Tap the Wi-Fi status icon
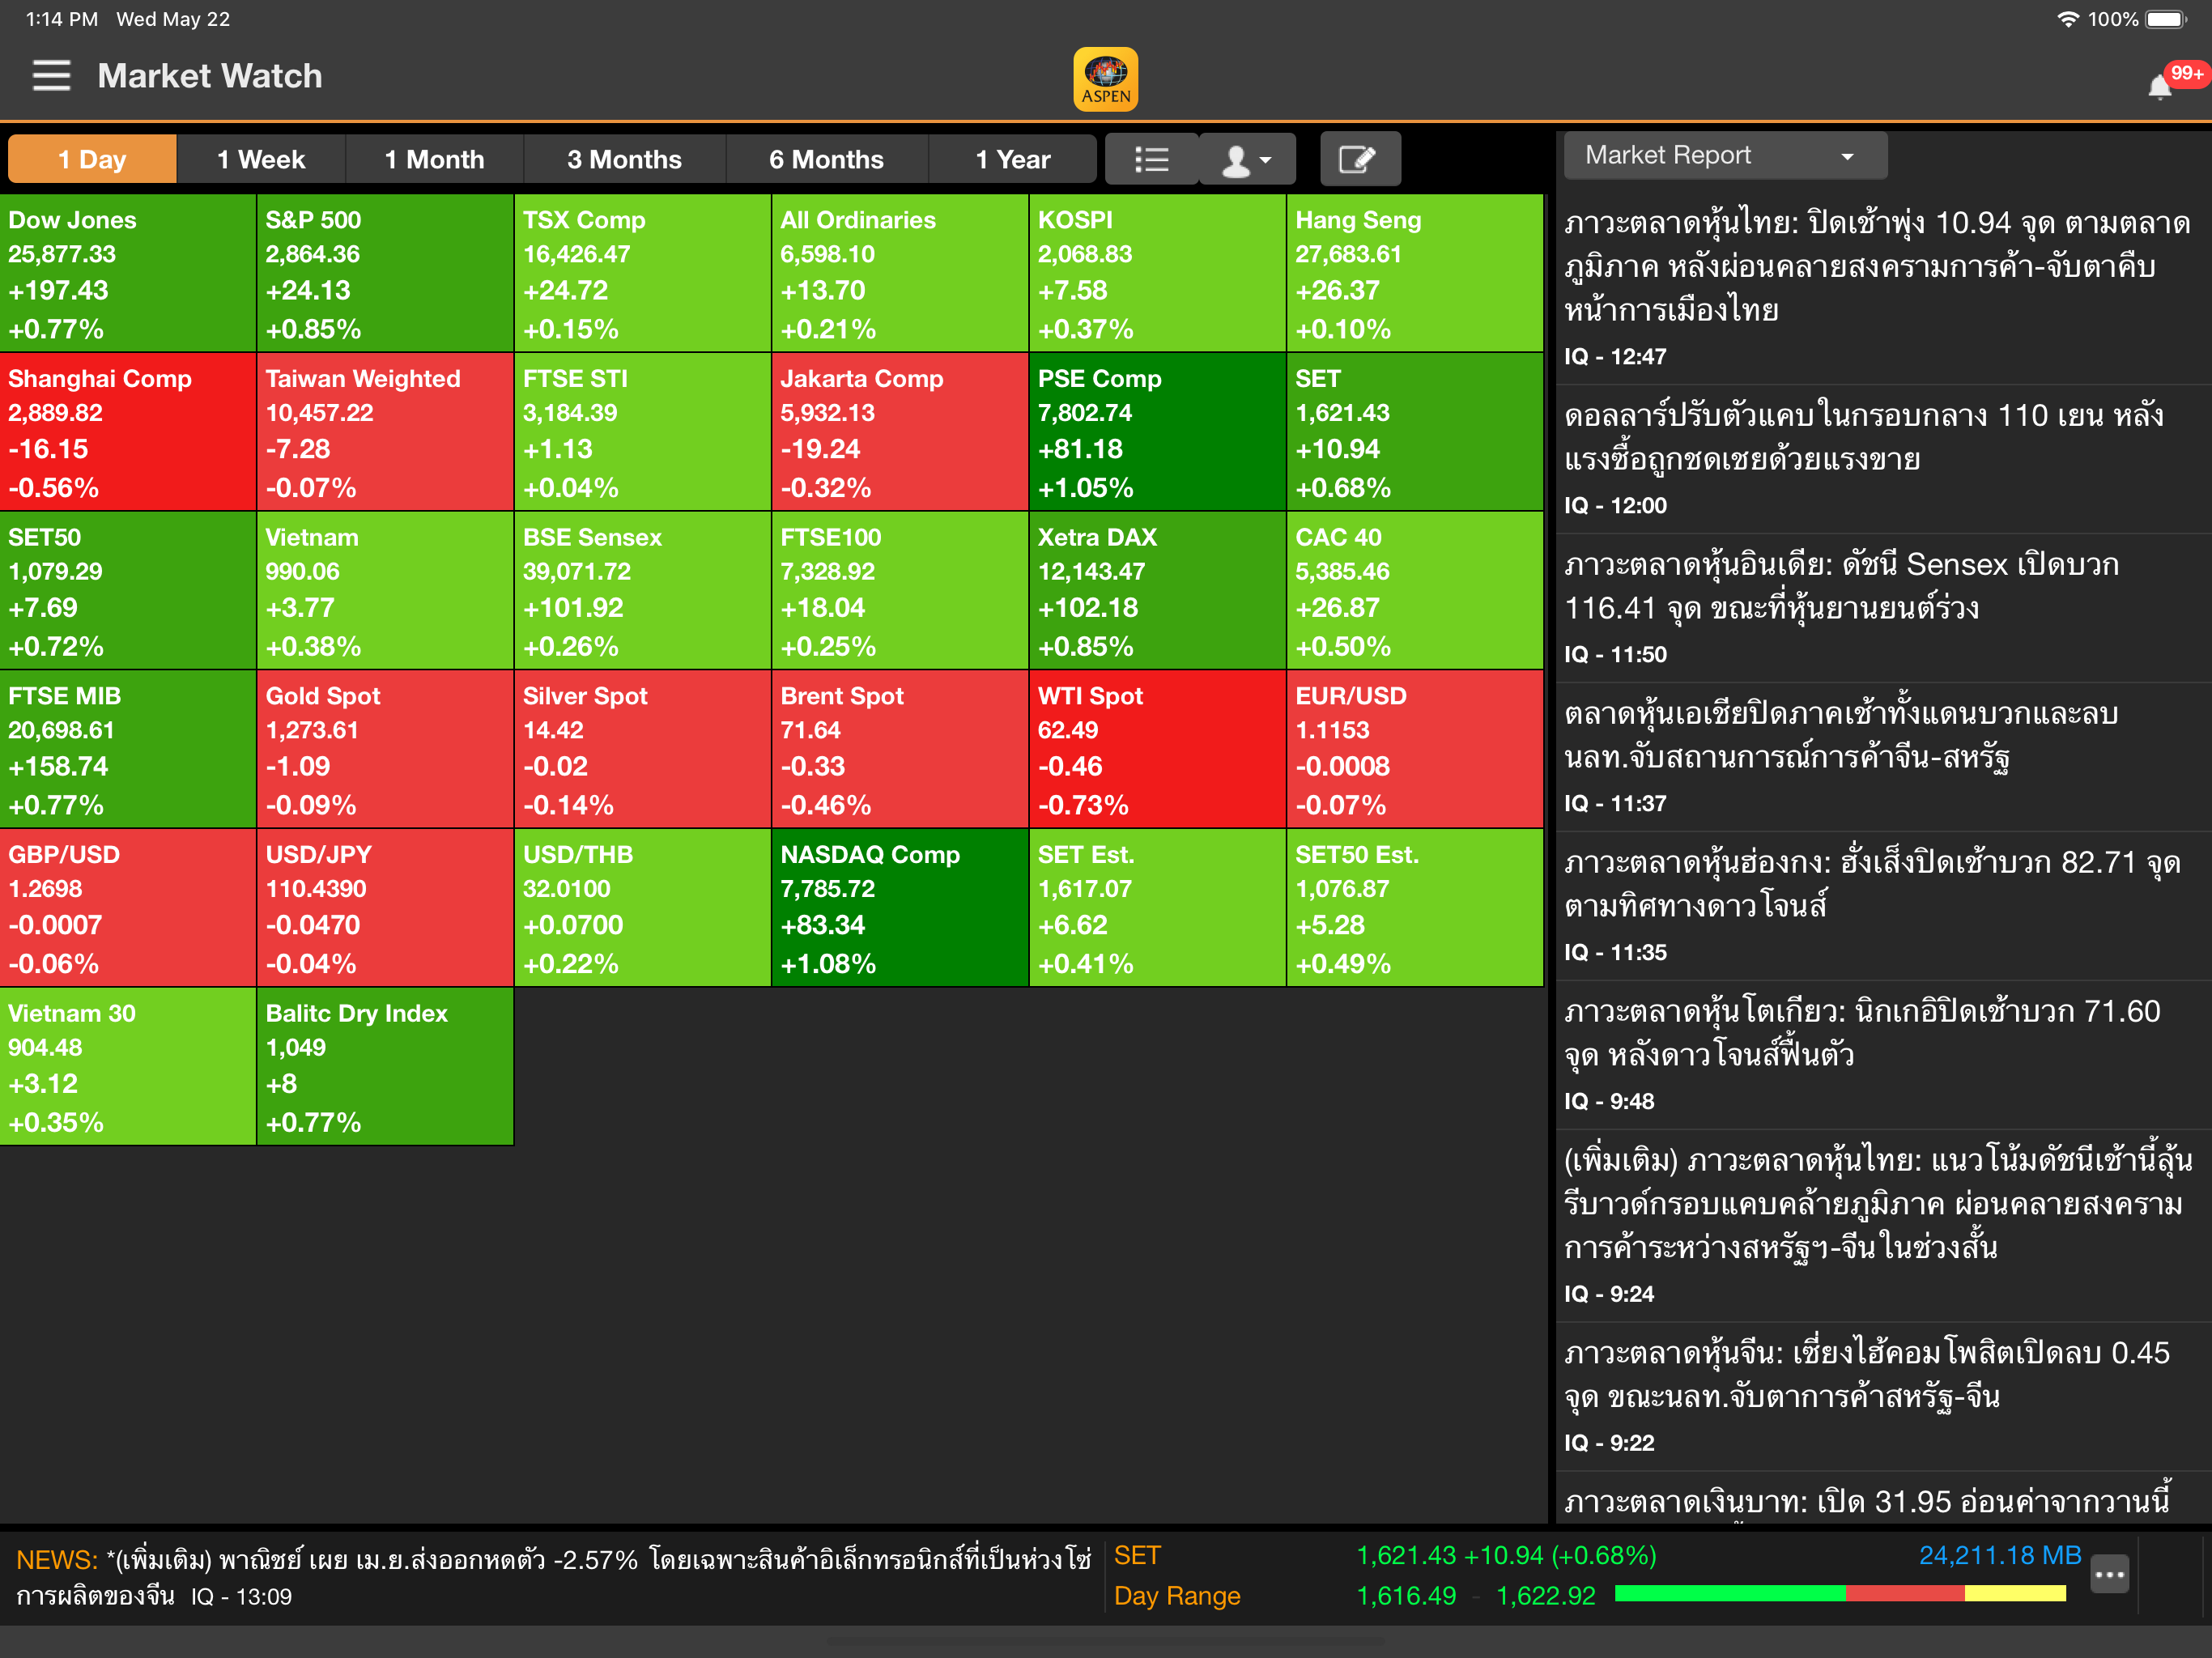Screen dimensions: 2212x1658 click(2066, 19)
